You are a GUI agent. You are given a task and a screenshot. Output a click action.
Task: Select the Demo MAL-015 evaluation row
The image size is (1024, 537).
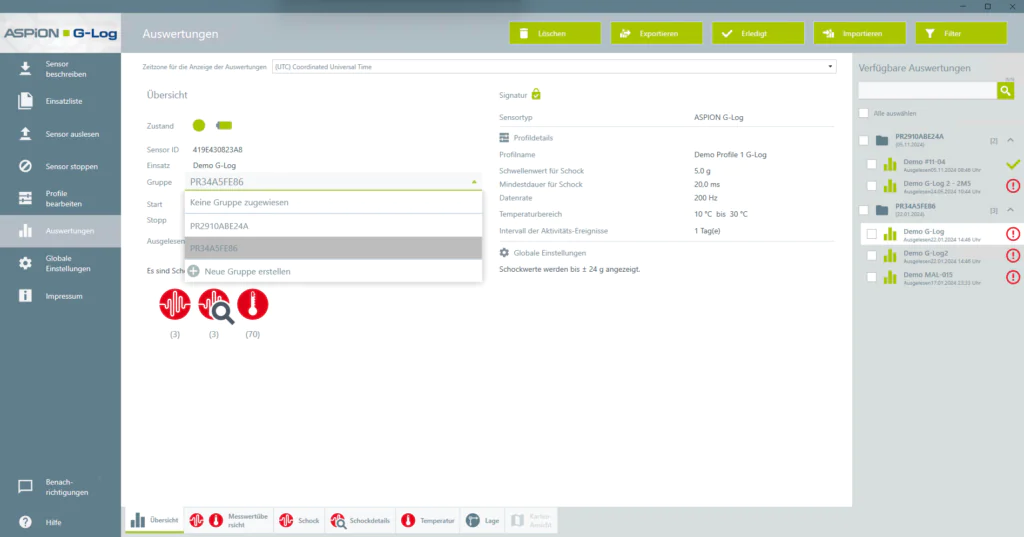(942, 277)
